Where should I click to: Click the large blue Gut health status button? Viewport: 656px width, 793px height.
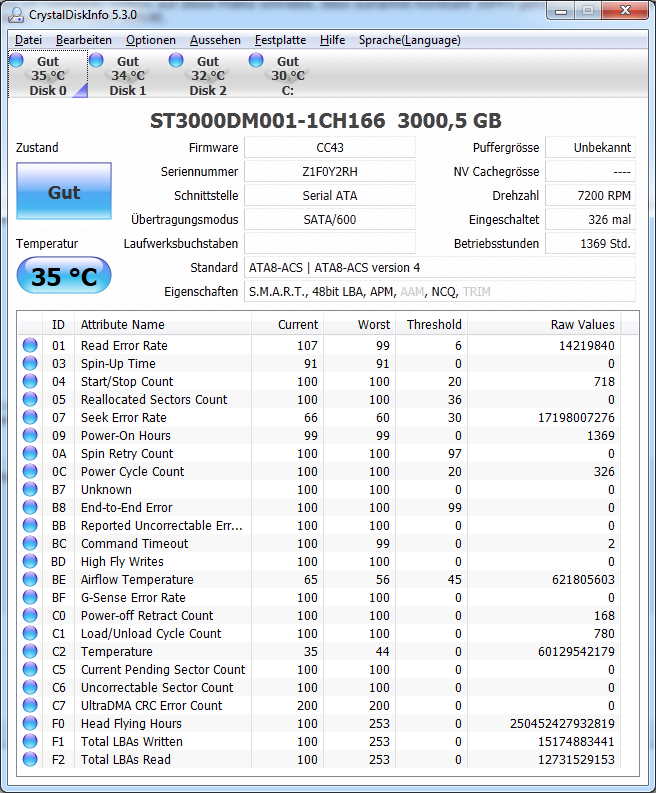pyautogui.click(x=64, y=191)
